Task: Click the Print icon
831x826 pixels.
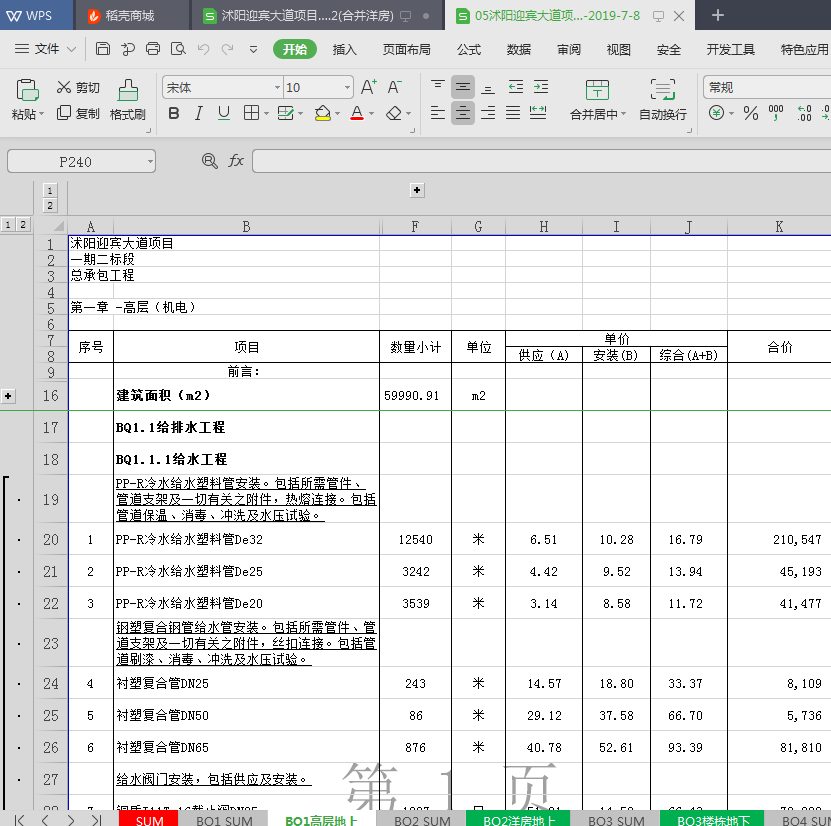Action: (153, 49)
